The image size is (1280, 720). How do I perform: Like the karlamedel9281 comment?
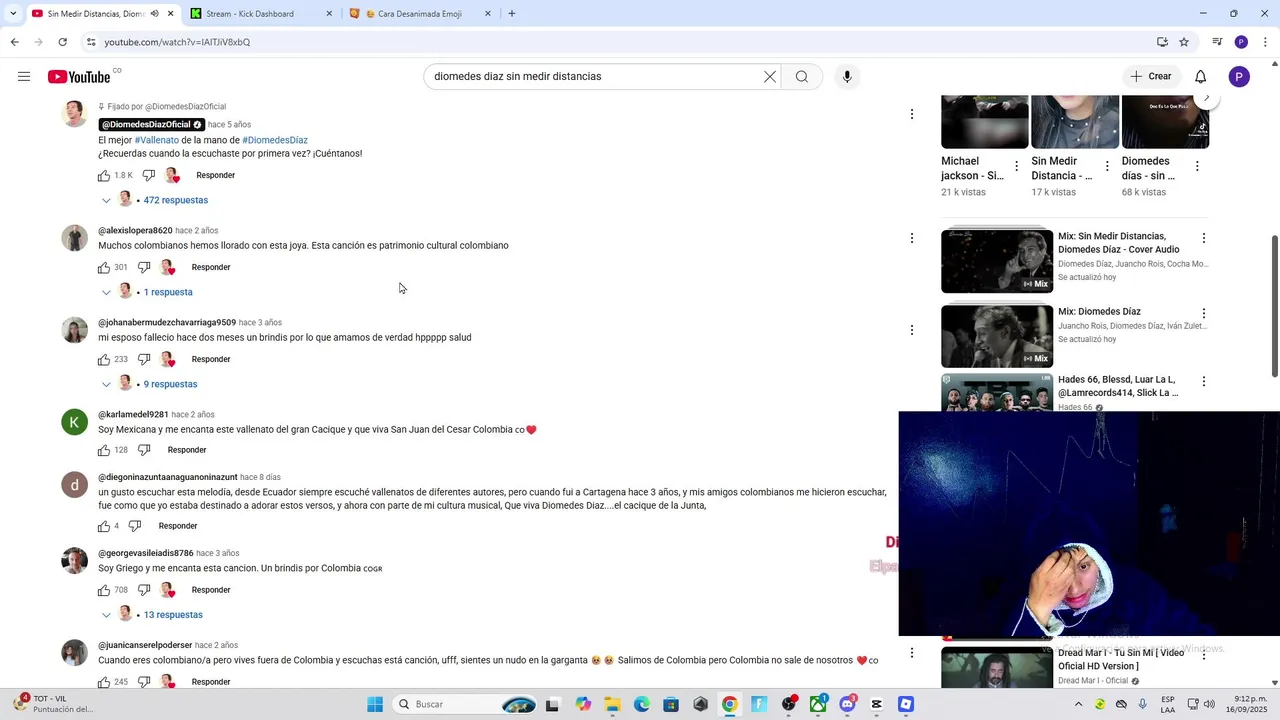104,450
